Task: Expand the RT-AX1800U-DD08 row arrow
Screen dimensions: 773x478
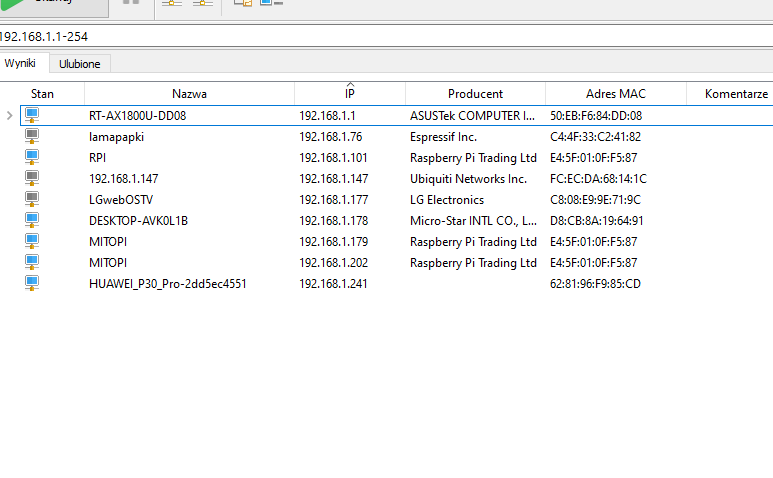Action: click(x=9, y=115)
